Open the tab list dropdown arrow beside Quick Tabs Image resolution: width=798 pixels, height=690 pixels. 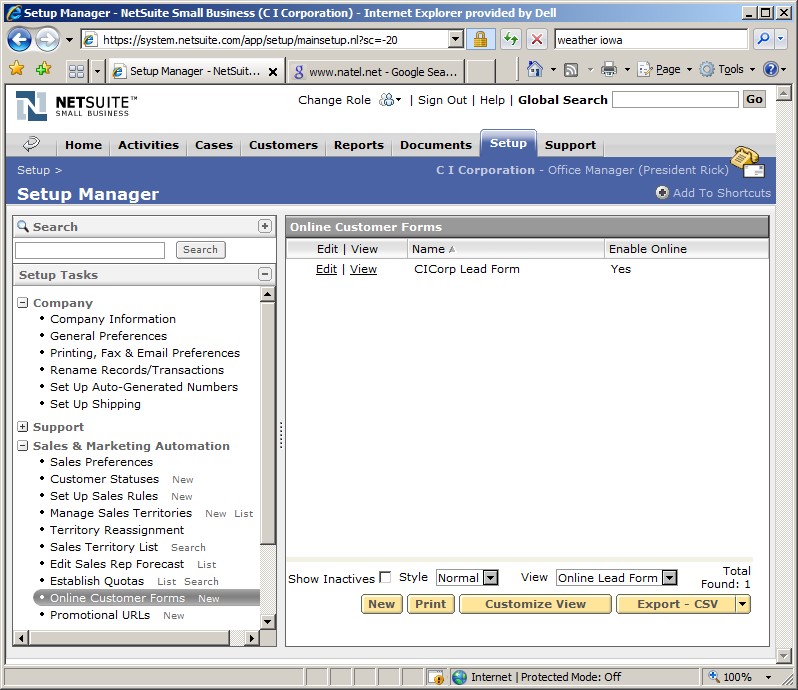pos(98,71)
